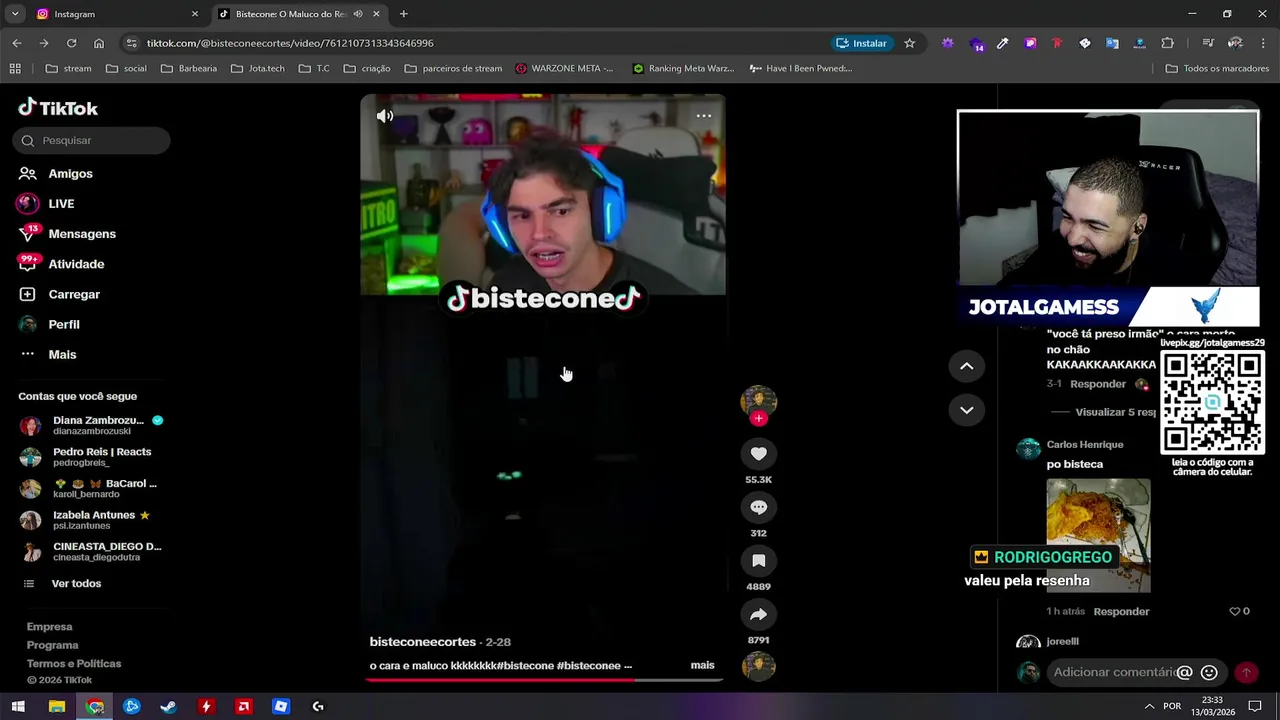Screen dimensions: 1280x720
Task: Open Mensagens in sidebar
Action: [82, 234]
